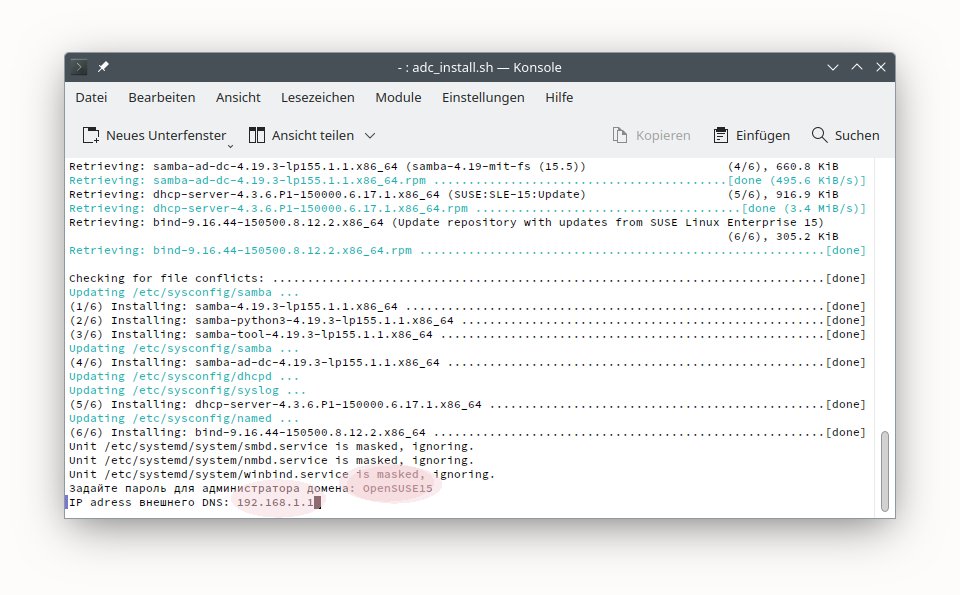This screenshot has height=595, width=960.
Task: Open the Module menu
Action: click(398, 97)
